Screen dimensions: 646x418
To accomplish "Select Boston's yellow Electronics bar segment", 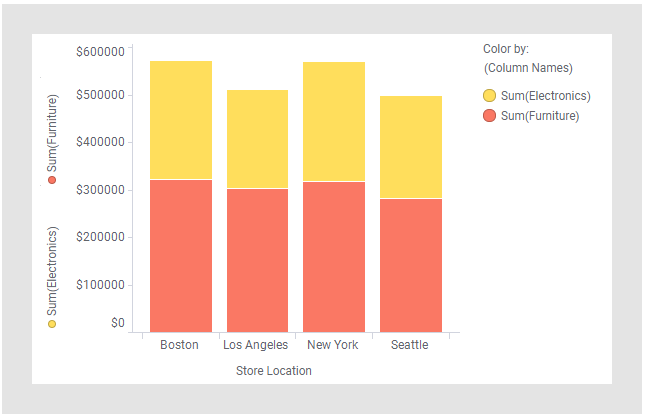I will [181, 120].
